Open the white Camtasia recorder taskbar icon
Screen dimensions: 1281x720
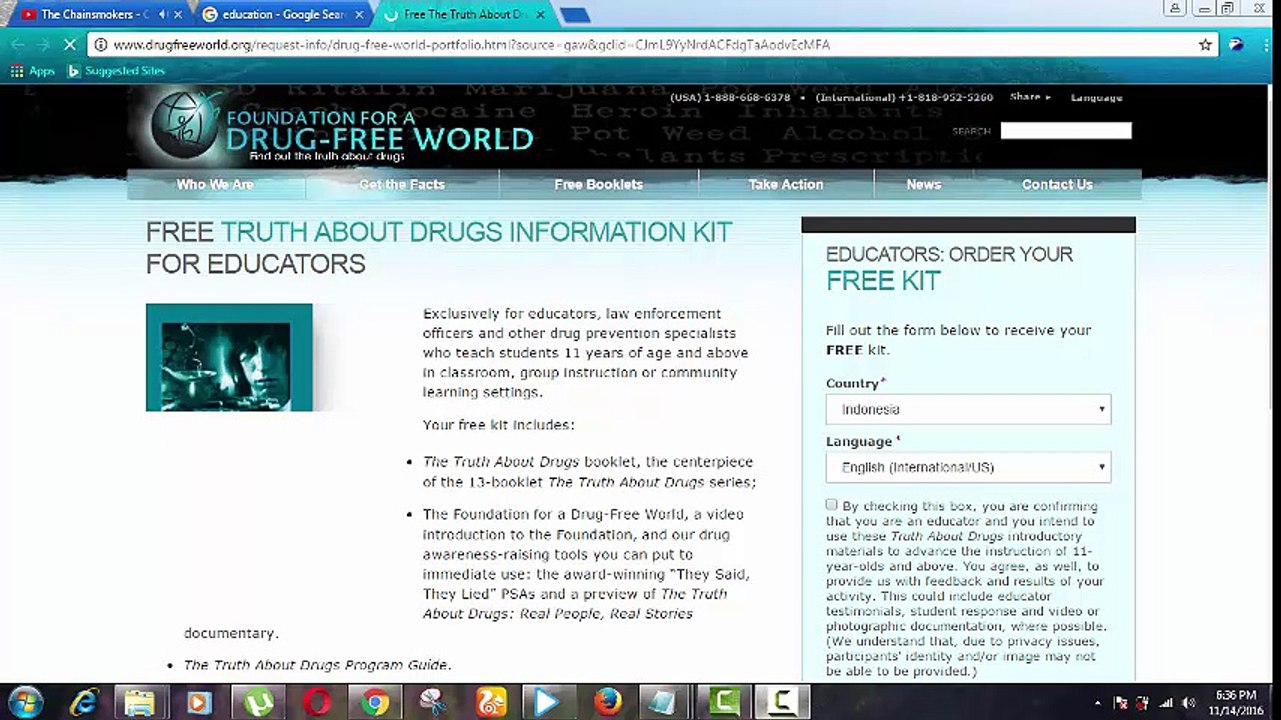[x=782, y=702]
